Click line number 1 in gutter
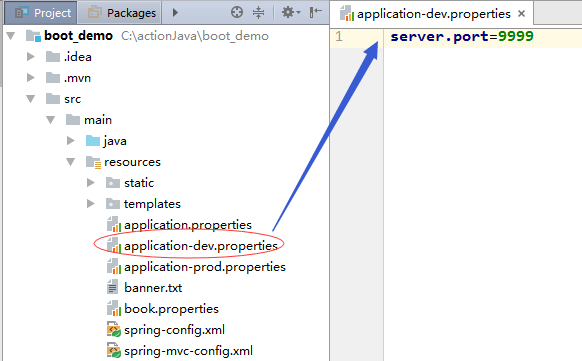 tap(339, 36)
